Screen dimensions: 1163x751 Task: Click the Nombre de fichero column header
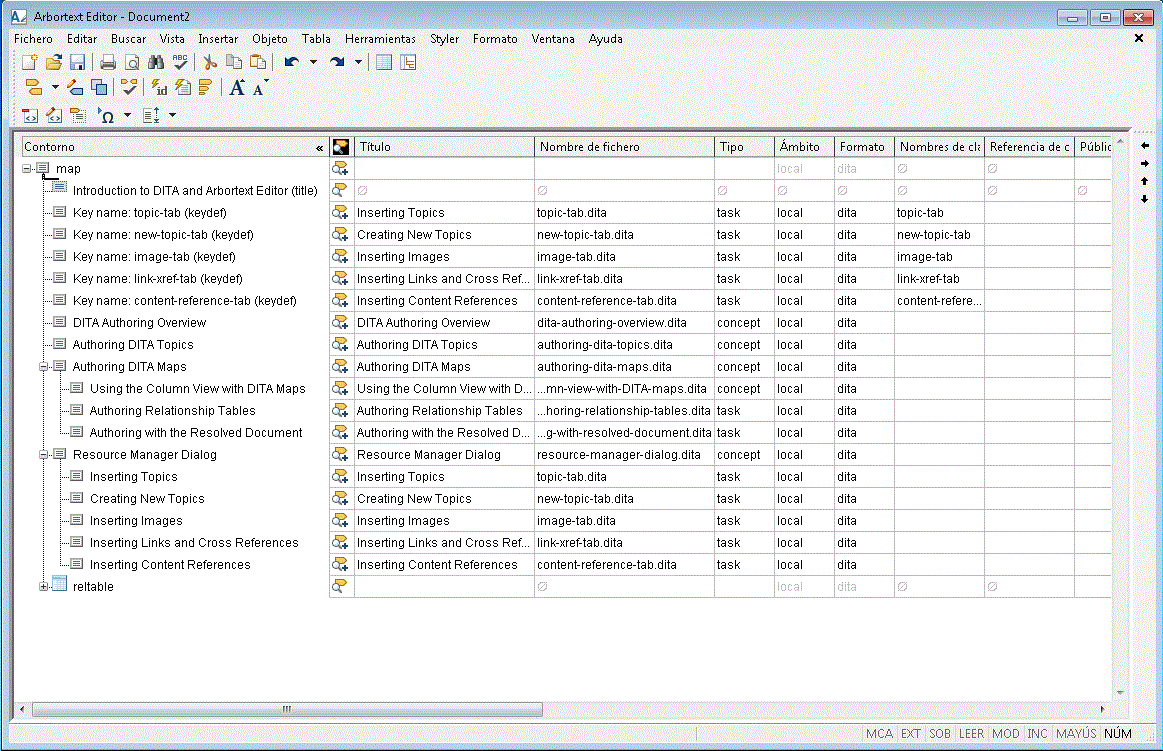pos(624,147)
